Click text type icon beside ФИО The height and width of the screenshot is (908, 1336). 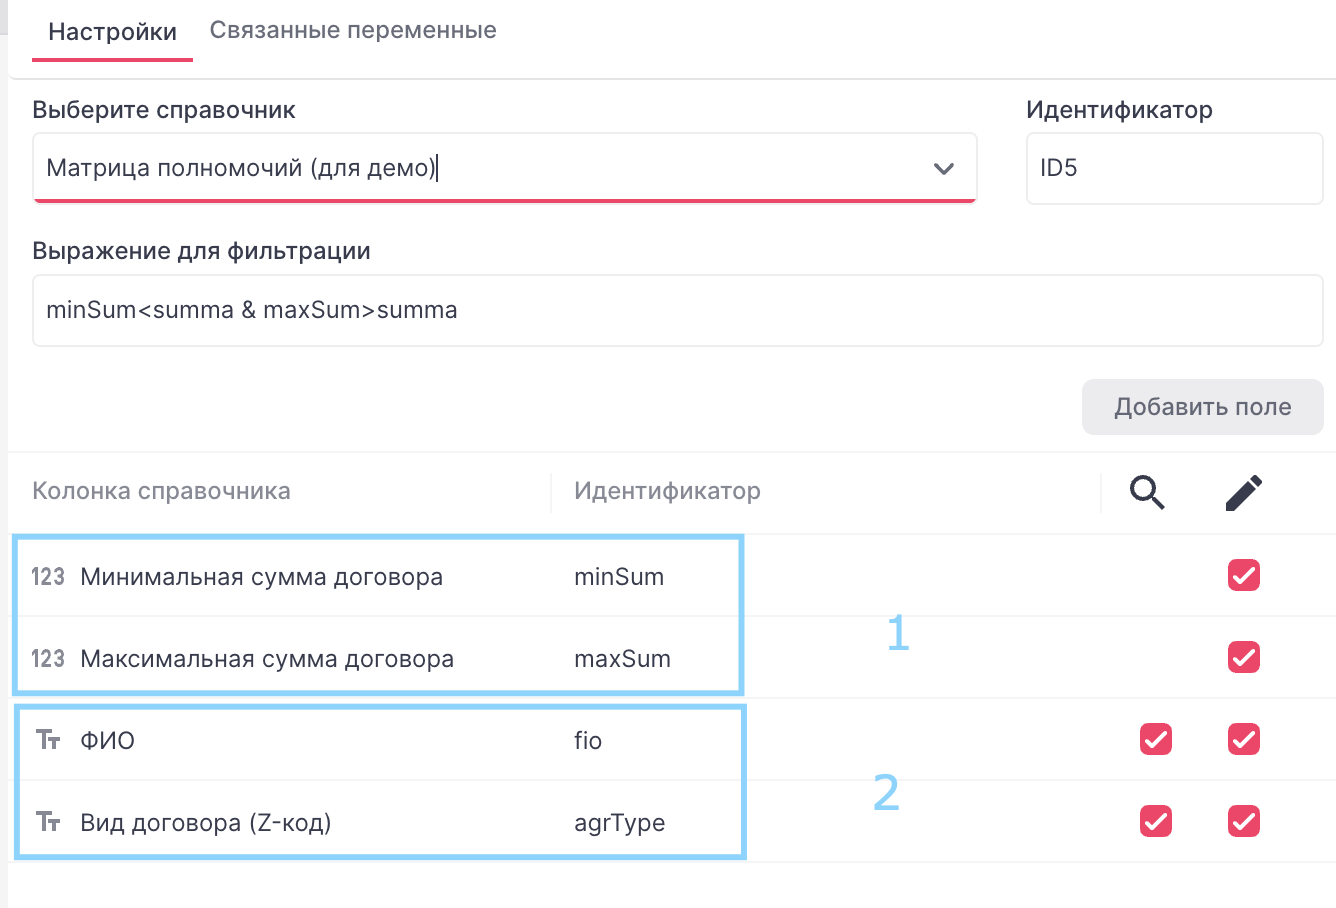48,741
